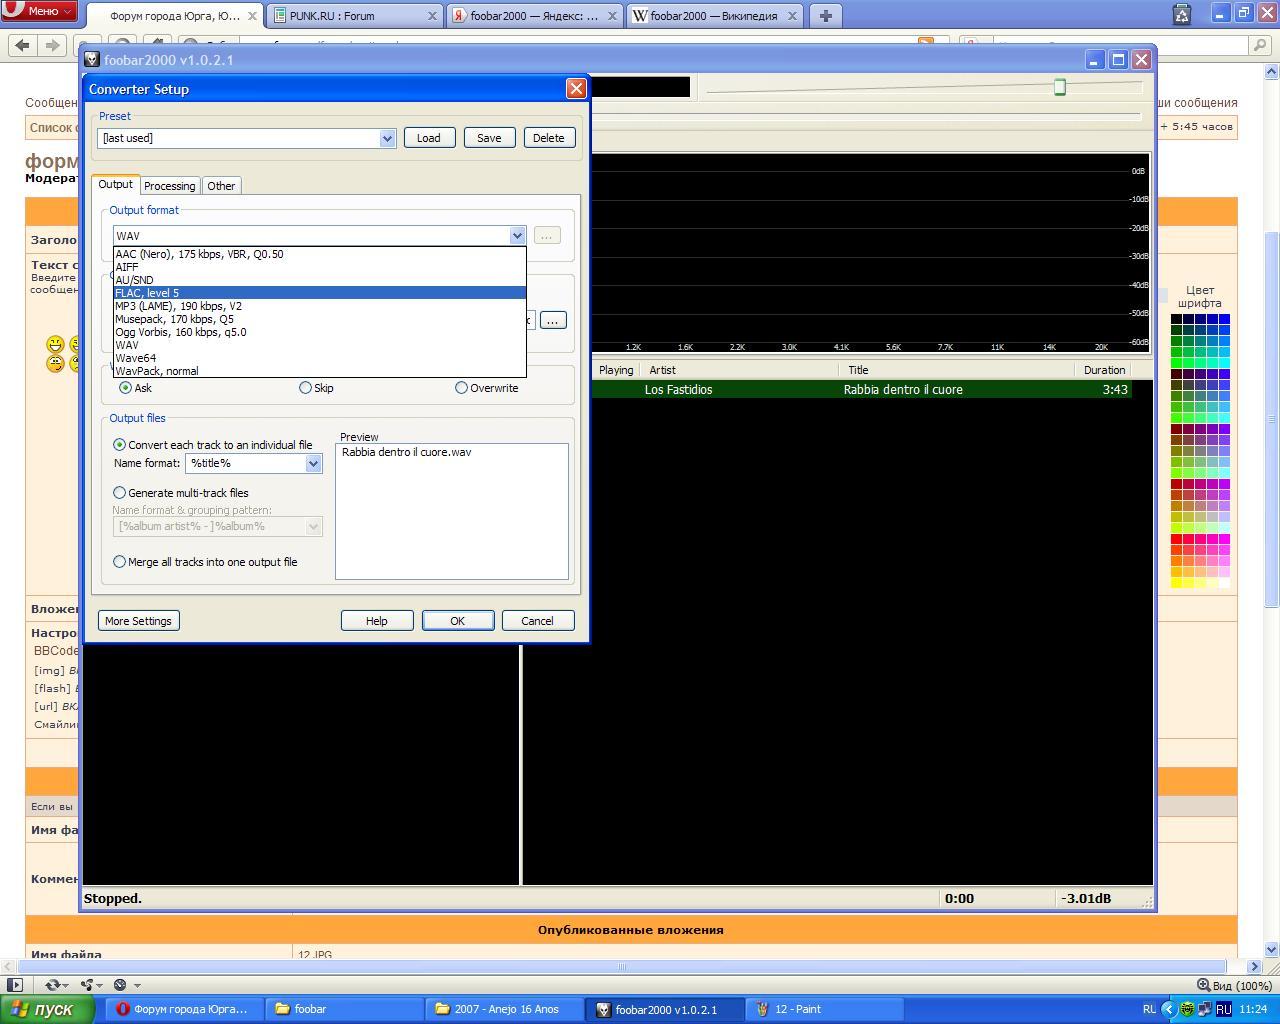Select the Overwrite radio button
The image size is (1280, 1024).
[461, 388]
